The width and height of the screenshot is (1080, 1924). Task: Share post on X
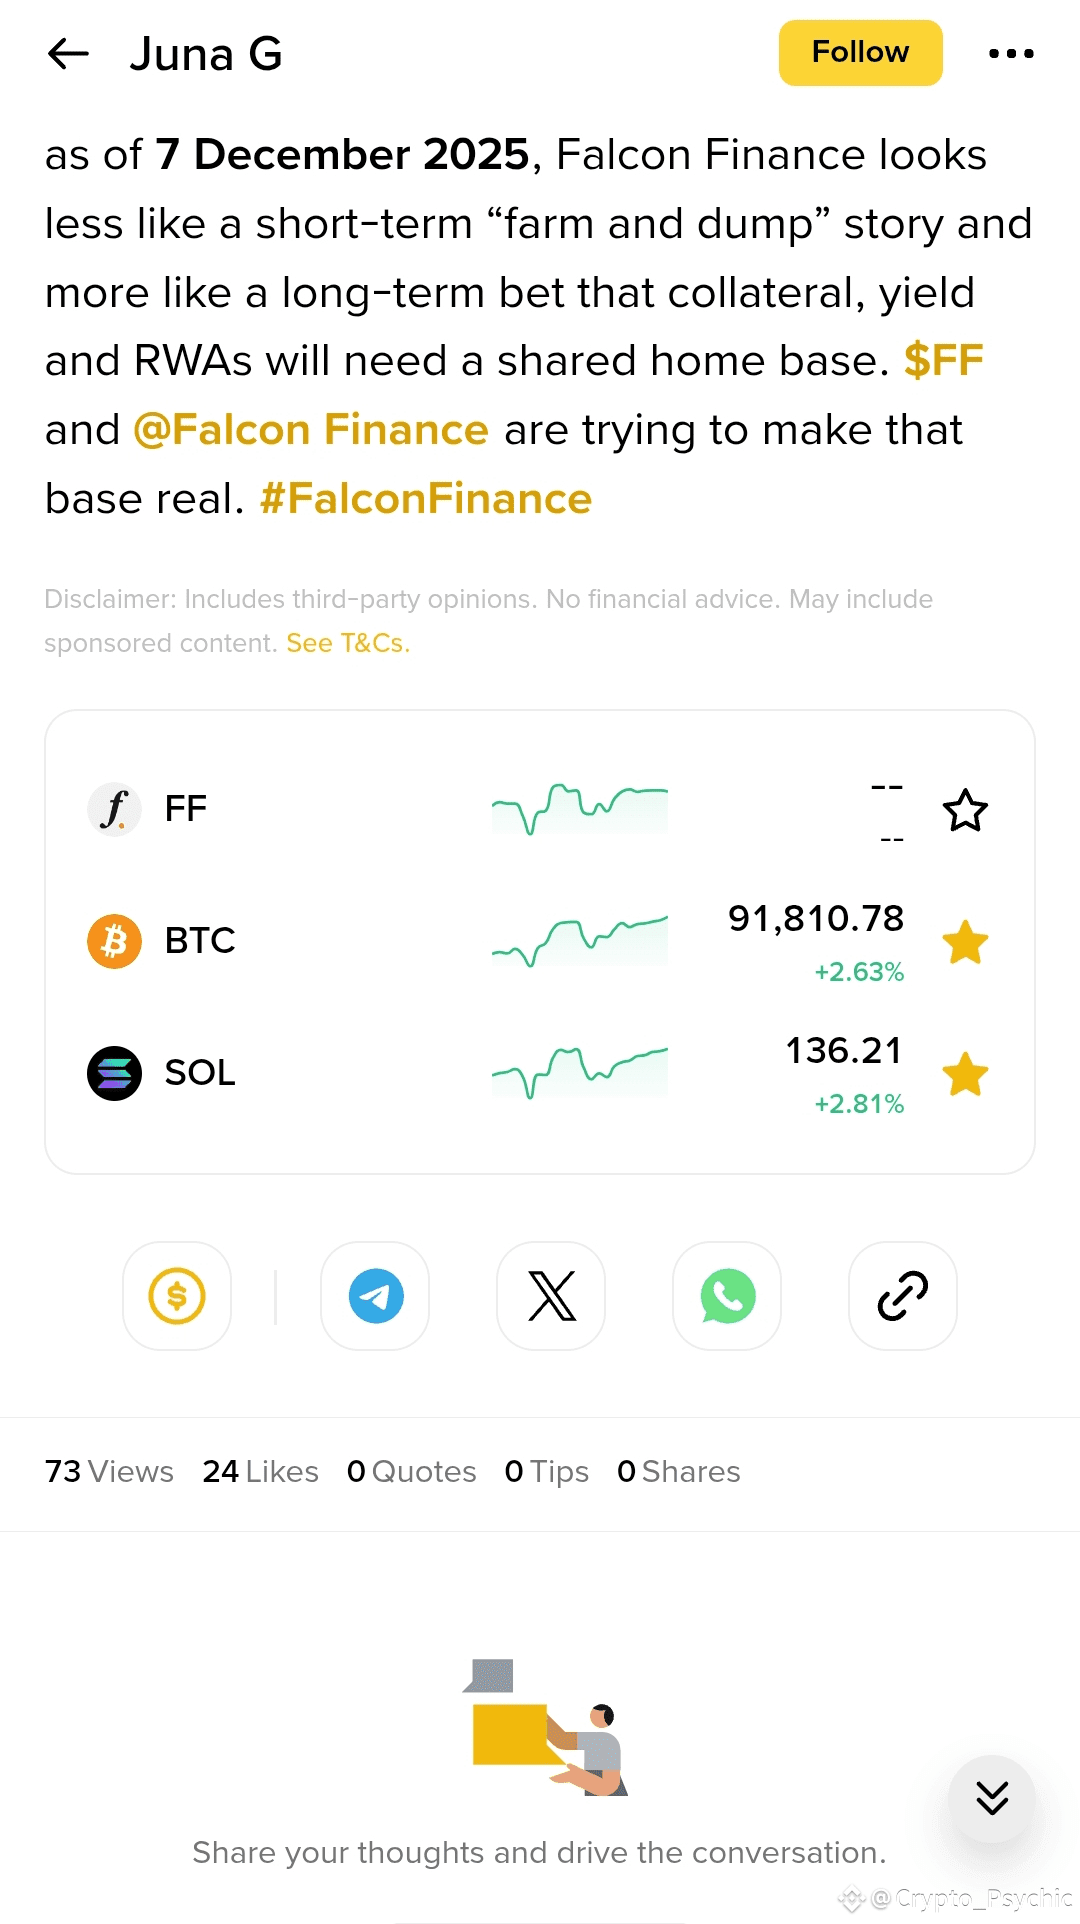(551, 1296)
